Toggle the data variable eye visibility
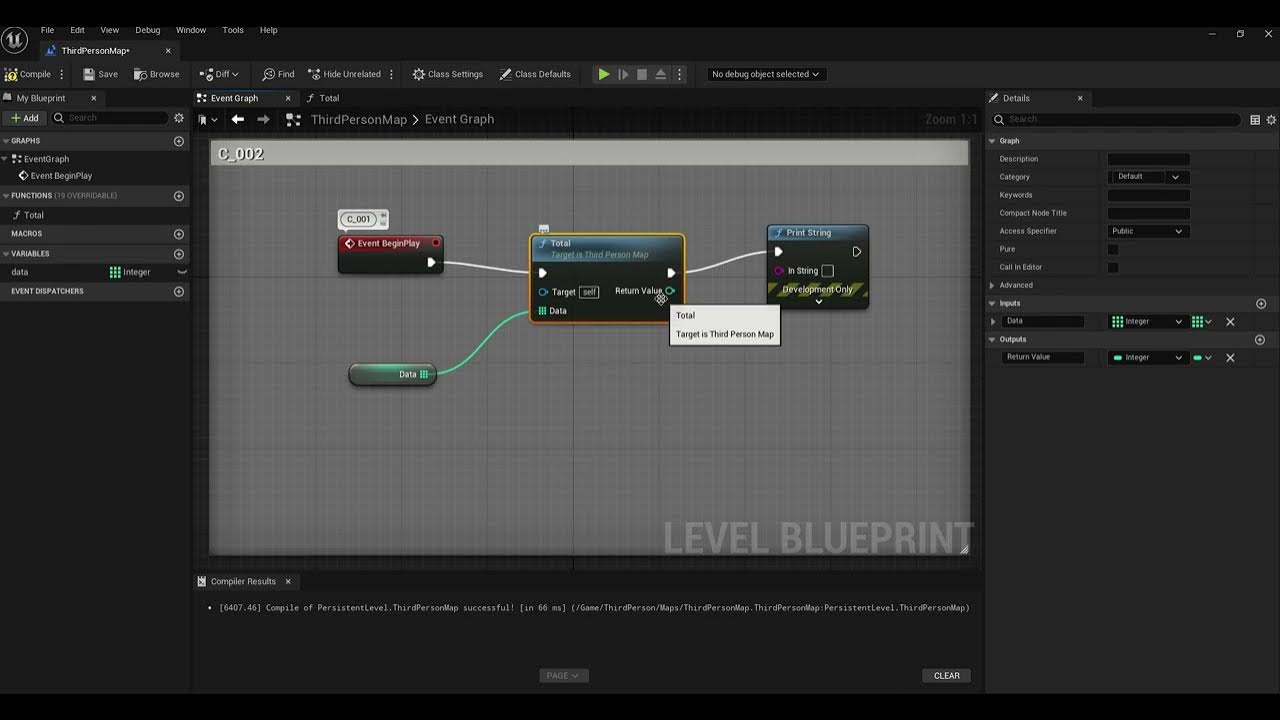 coord(182,272)
